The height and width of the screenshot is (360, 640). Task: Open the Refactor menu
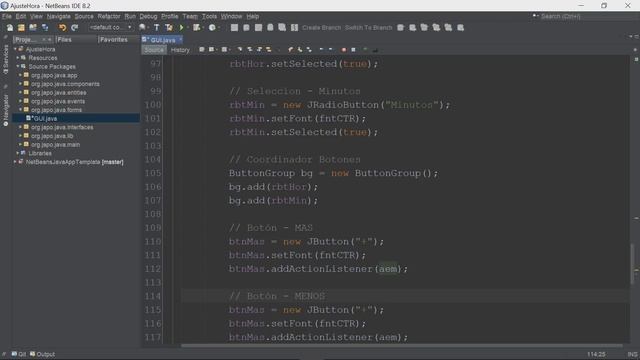(109, 16)
